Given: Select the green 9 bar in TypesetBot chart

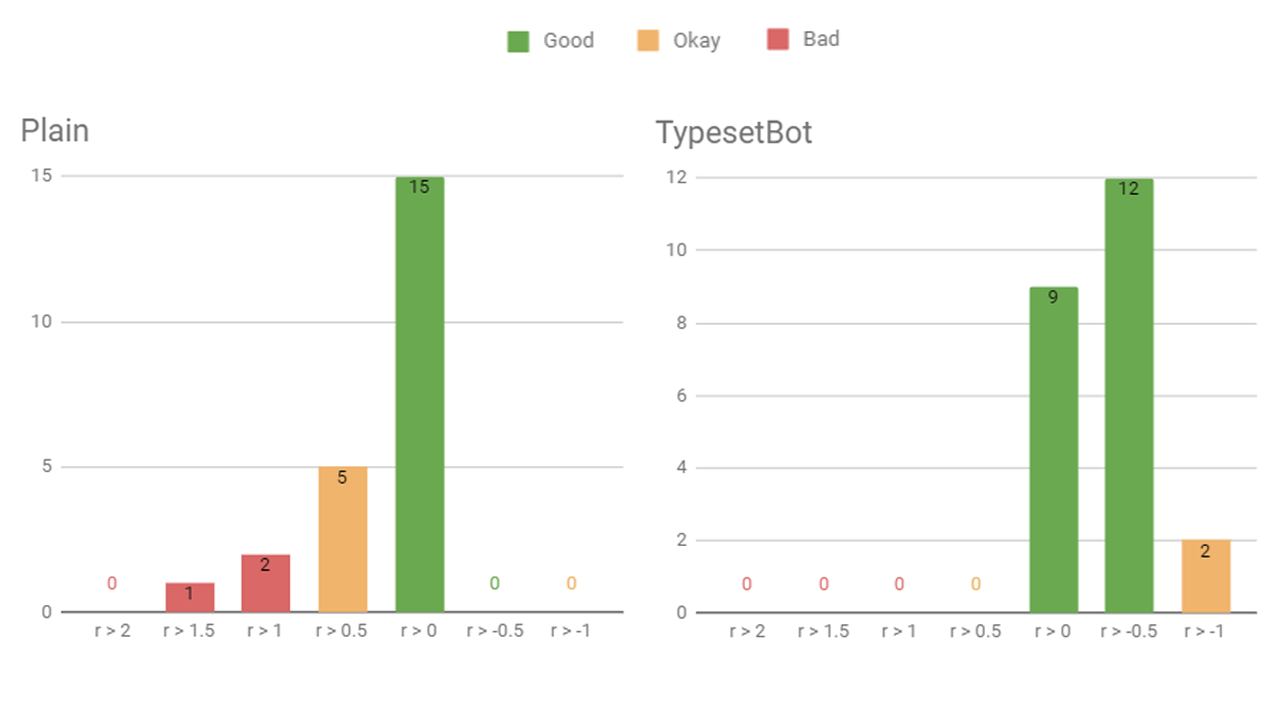Looking at the screenshot, I should pos(1053,450).
